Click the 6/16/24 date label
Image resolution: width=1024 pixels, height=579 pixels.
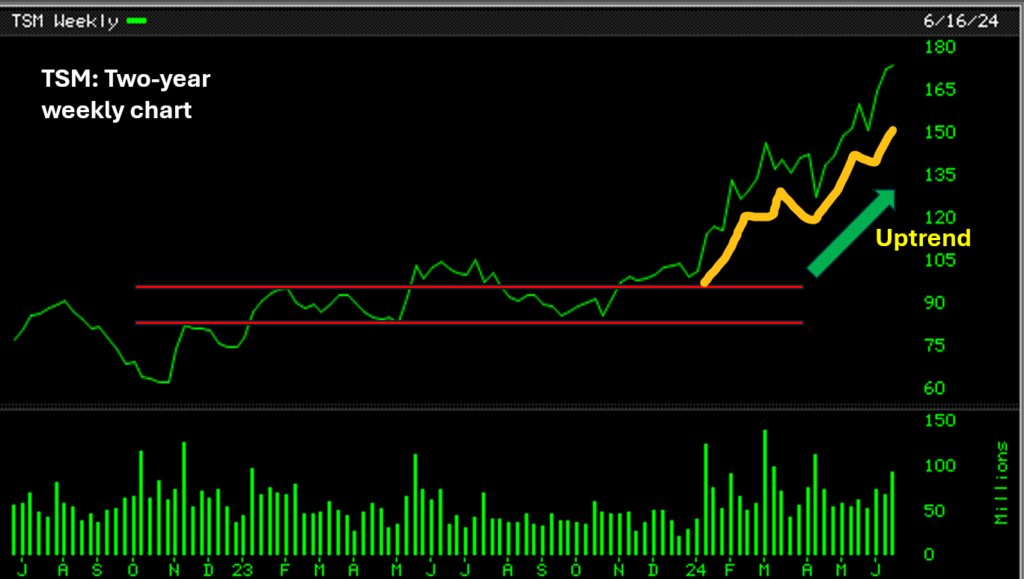click(x=958, y=21)
